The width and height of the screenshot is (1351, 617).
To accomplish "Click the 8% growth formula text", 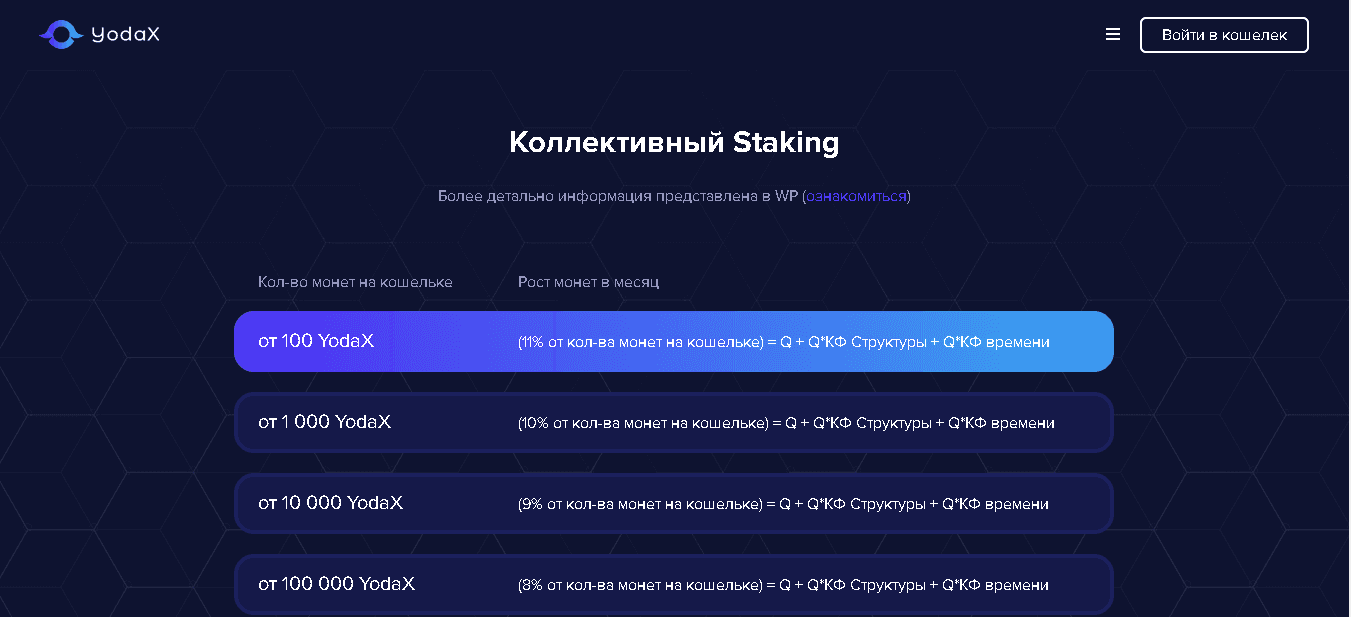I will (782, 585).
